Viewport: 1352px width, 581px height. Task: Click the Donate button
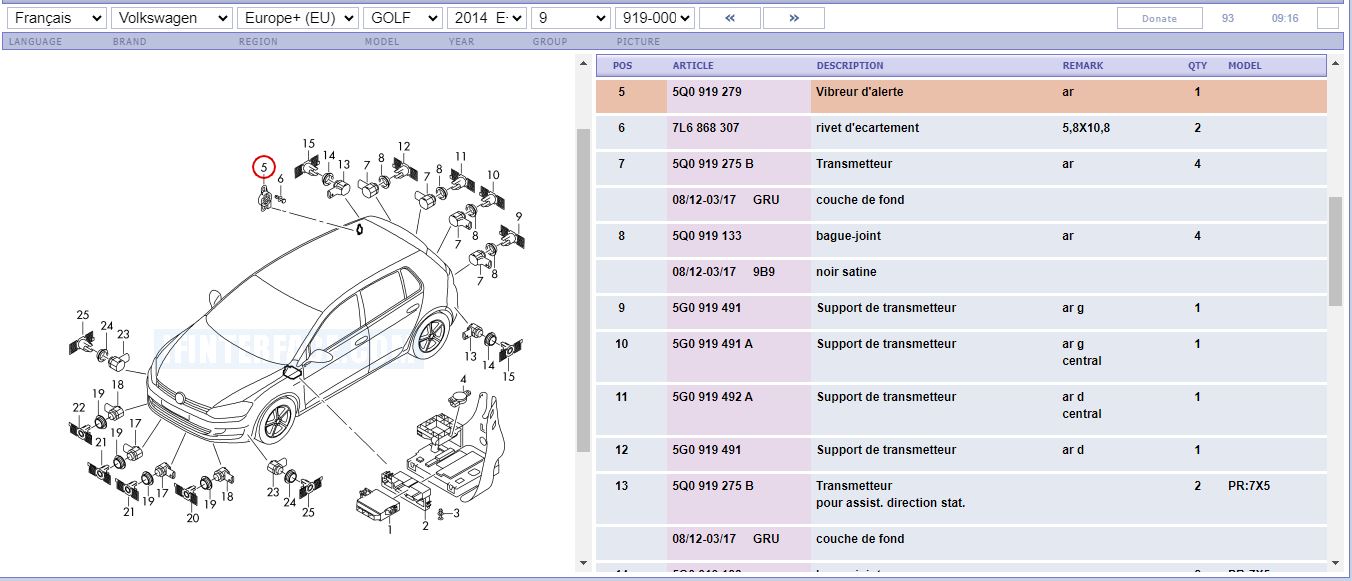[x=1159, y=18]
